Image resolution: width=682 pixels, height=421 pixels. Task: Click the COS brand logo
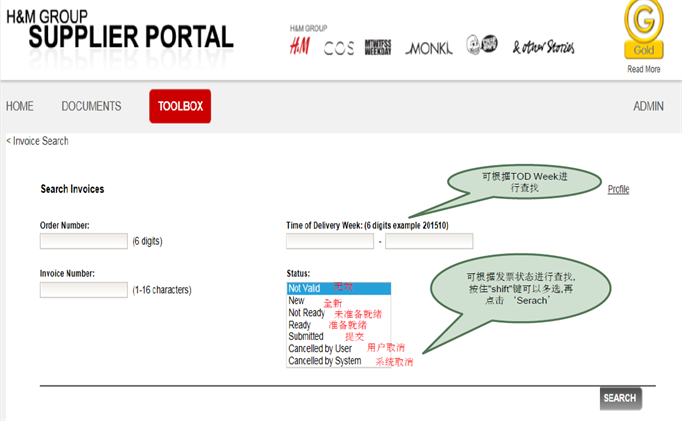coord(339,48)
